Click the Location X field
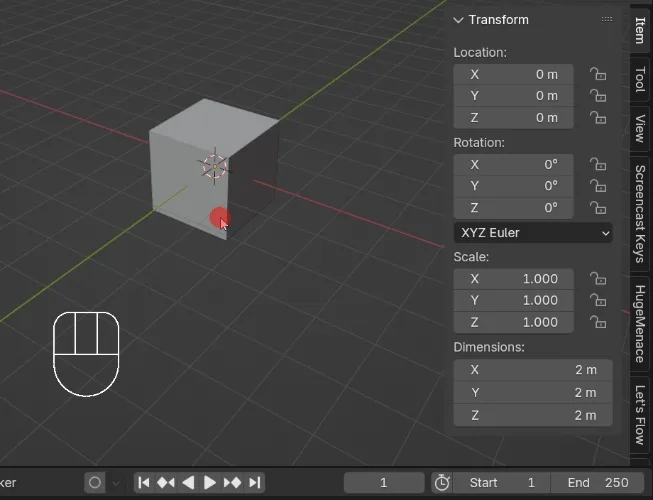 (x=513, y=75)
